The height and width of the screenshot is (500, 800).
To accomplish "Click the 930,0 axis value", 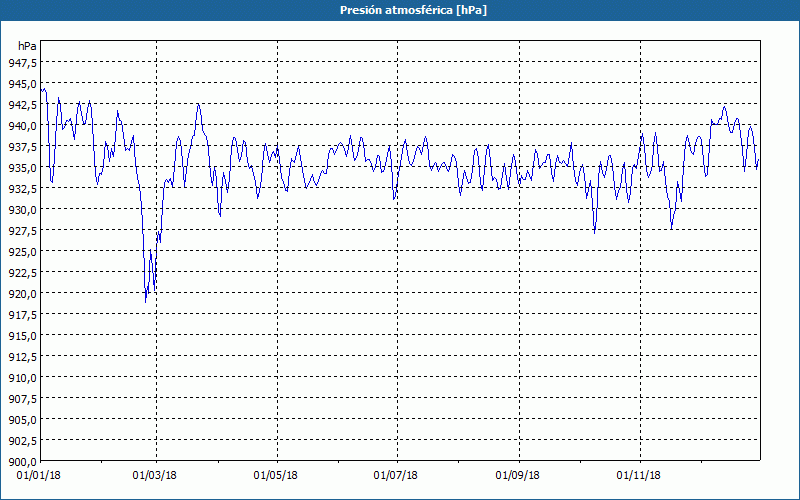I will click(x=22, y=210).
